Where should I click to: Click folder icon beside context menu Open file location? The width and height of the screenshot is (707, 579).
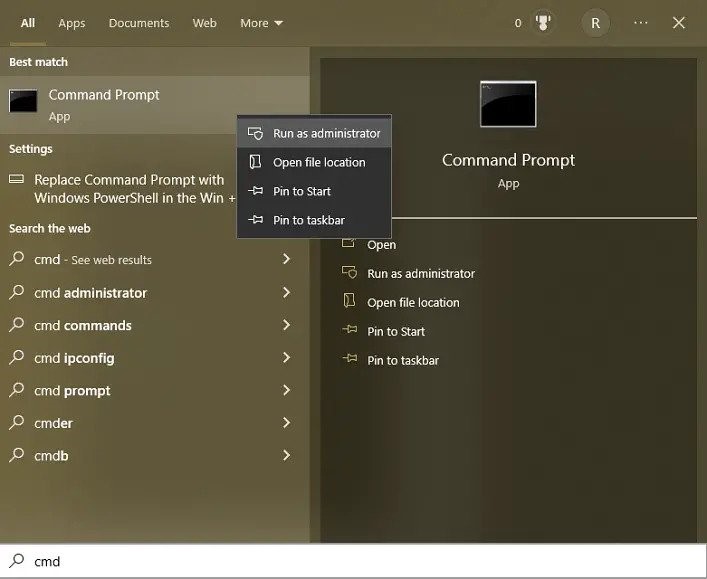pos(255,162)
